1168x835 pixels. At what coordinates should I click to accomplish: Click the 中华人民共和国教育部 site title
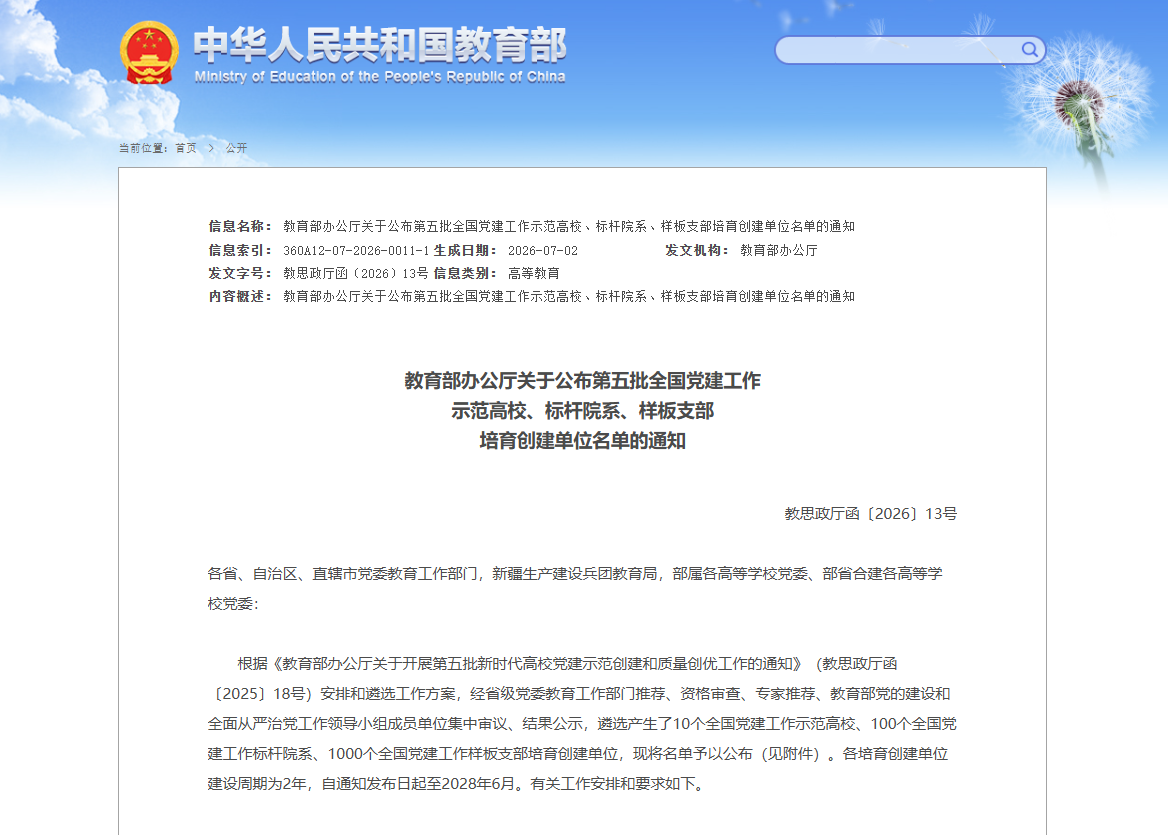pos(380,45)
